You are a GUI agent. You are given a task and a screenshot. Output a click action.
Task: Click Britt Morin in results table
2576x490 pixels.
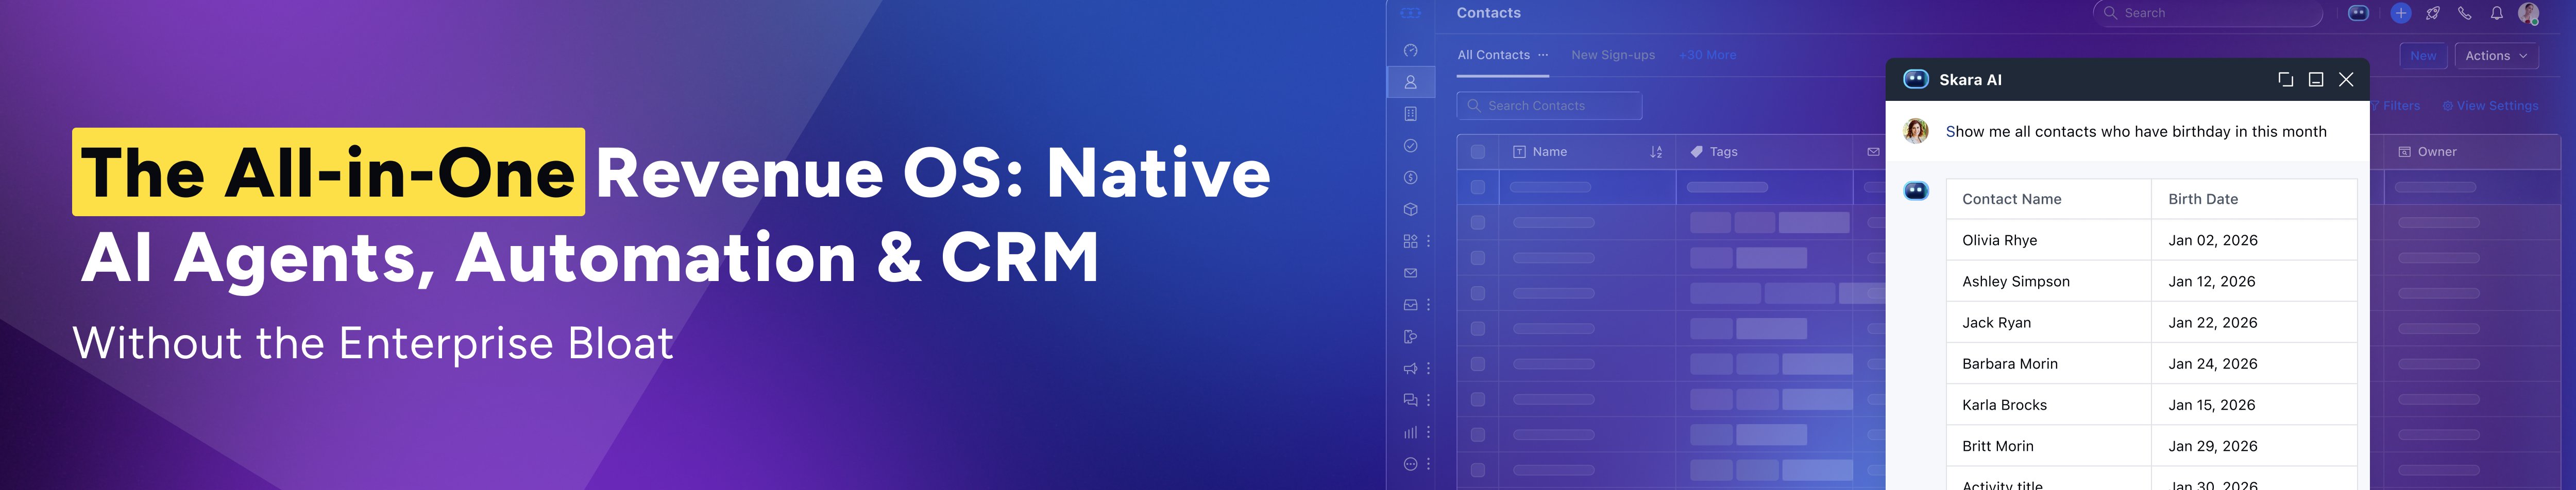click(1998, 446)
